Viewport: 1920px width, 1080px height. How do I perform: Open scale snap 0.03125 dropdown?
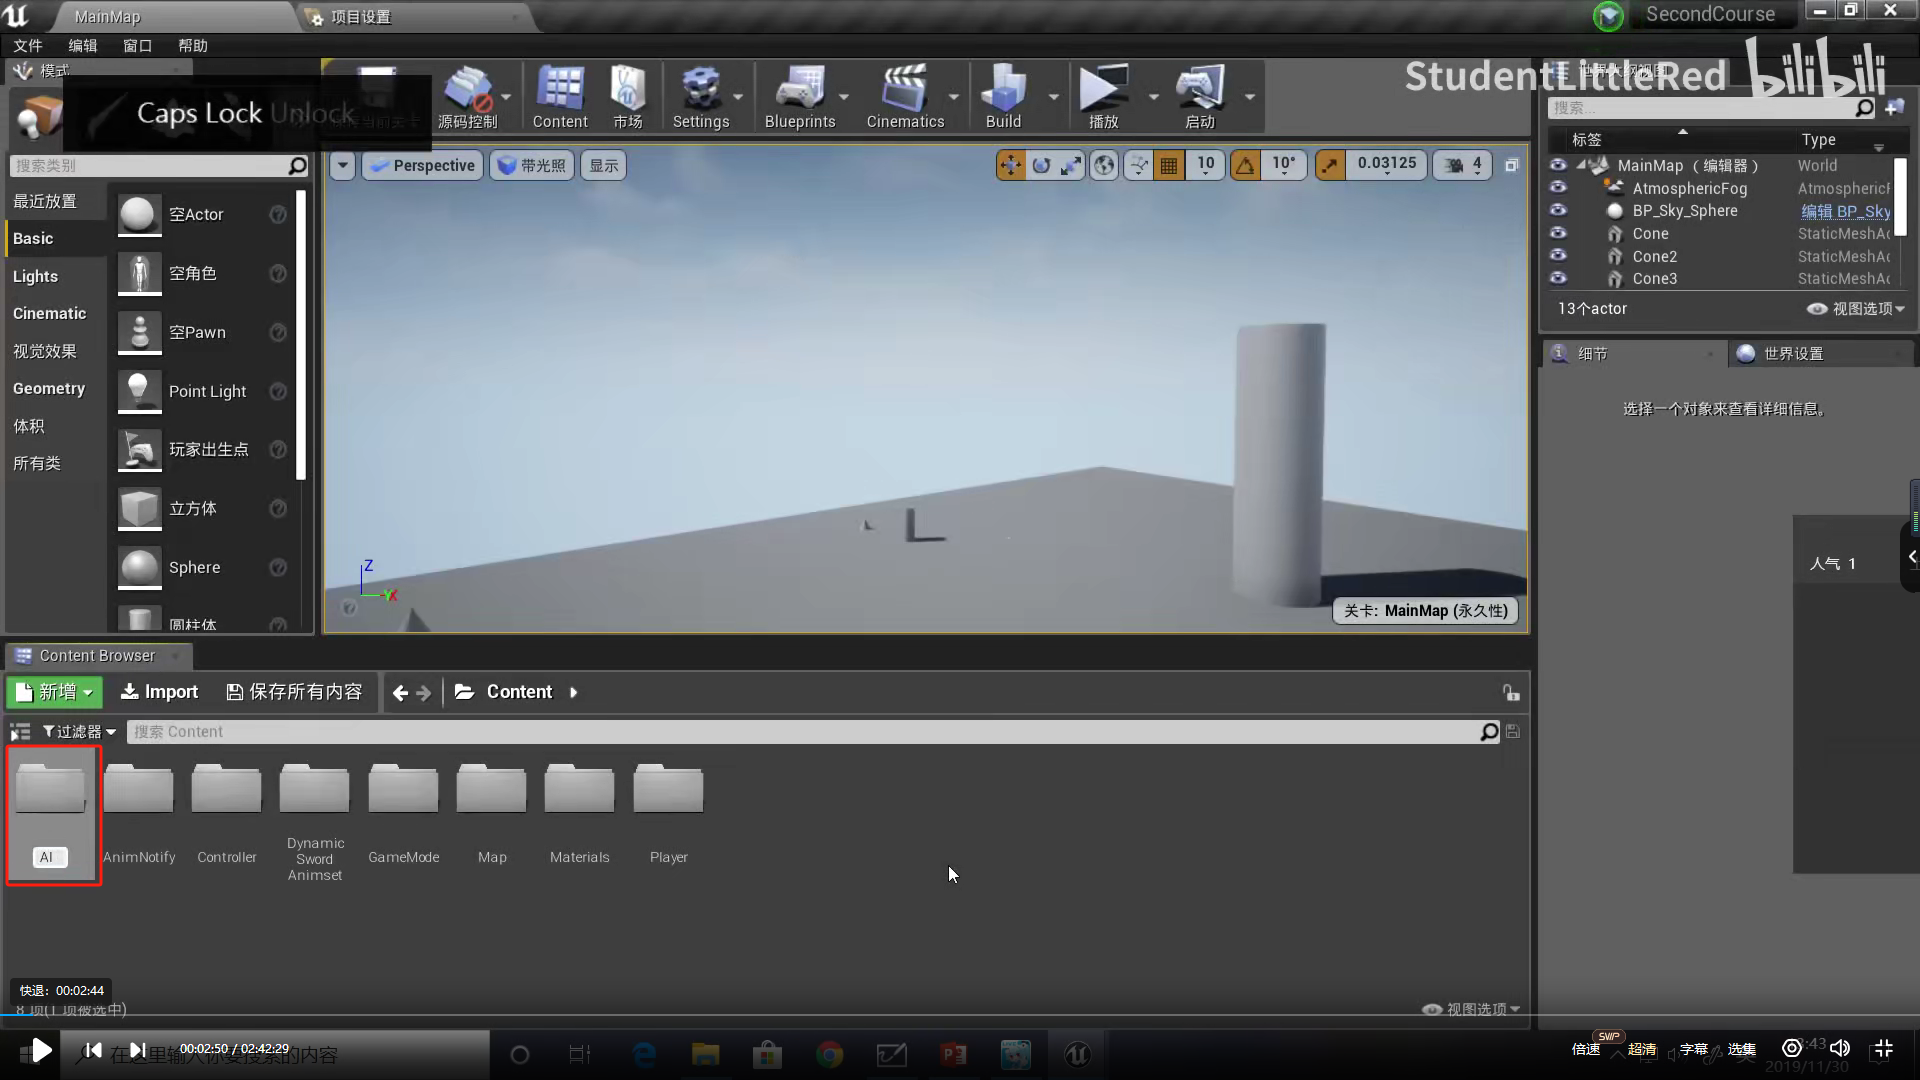tap(1387, 165)
